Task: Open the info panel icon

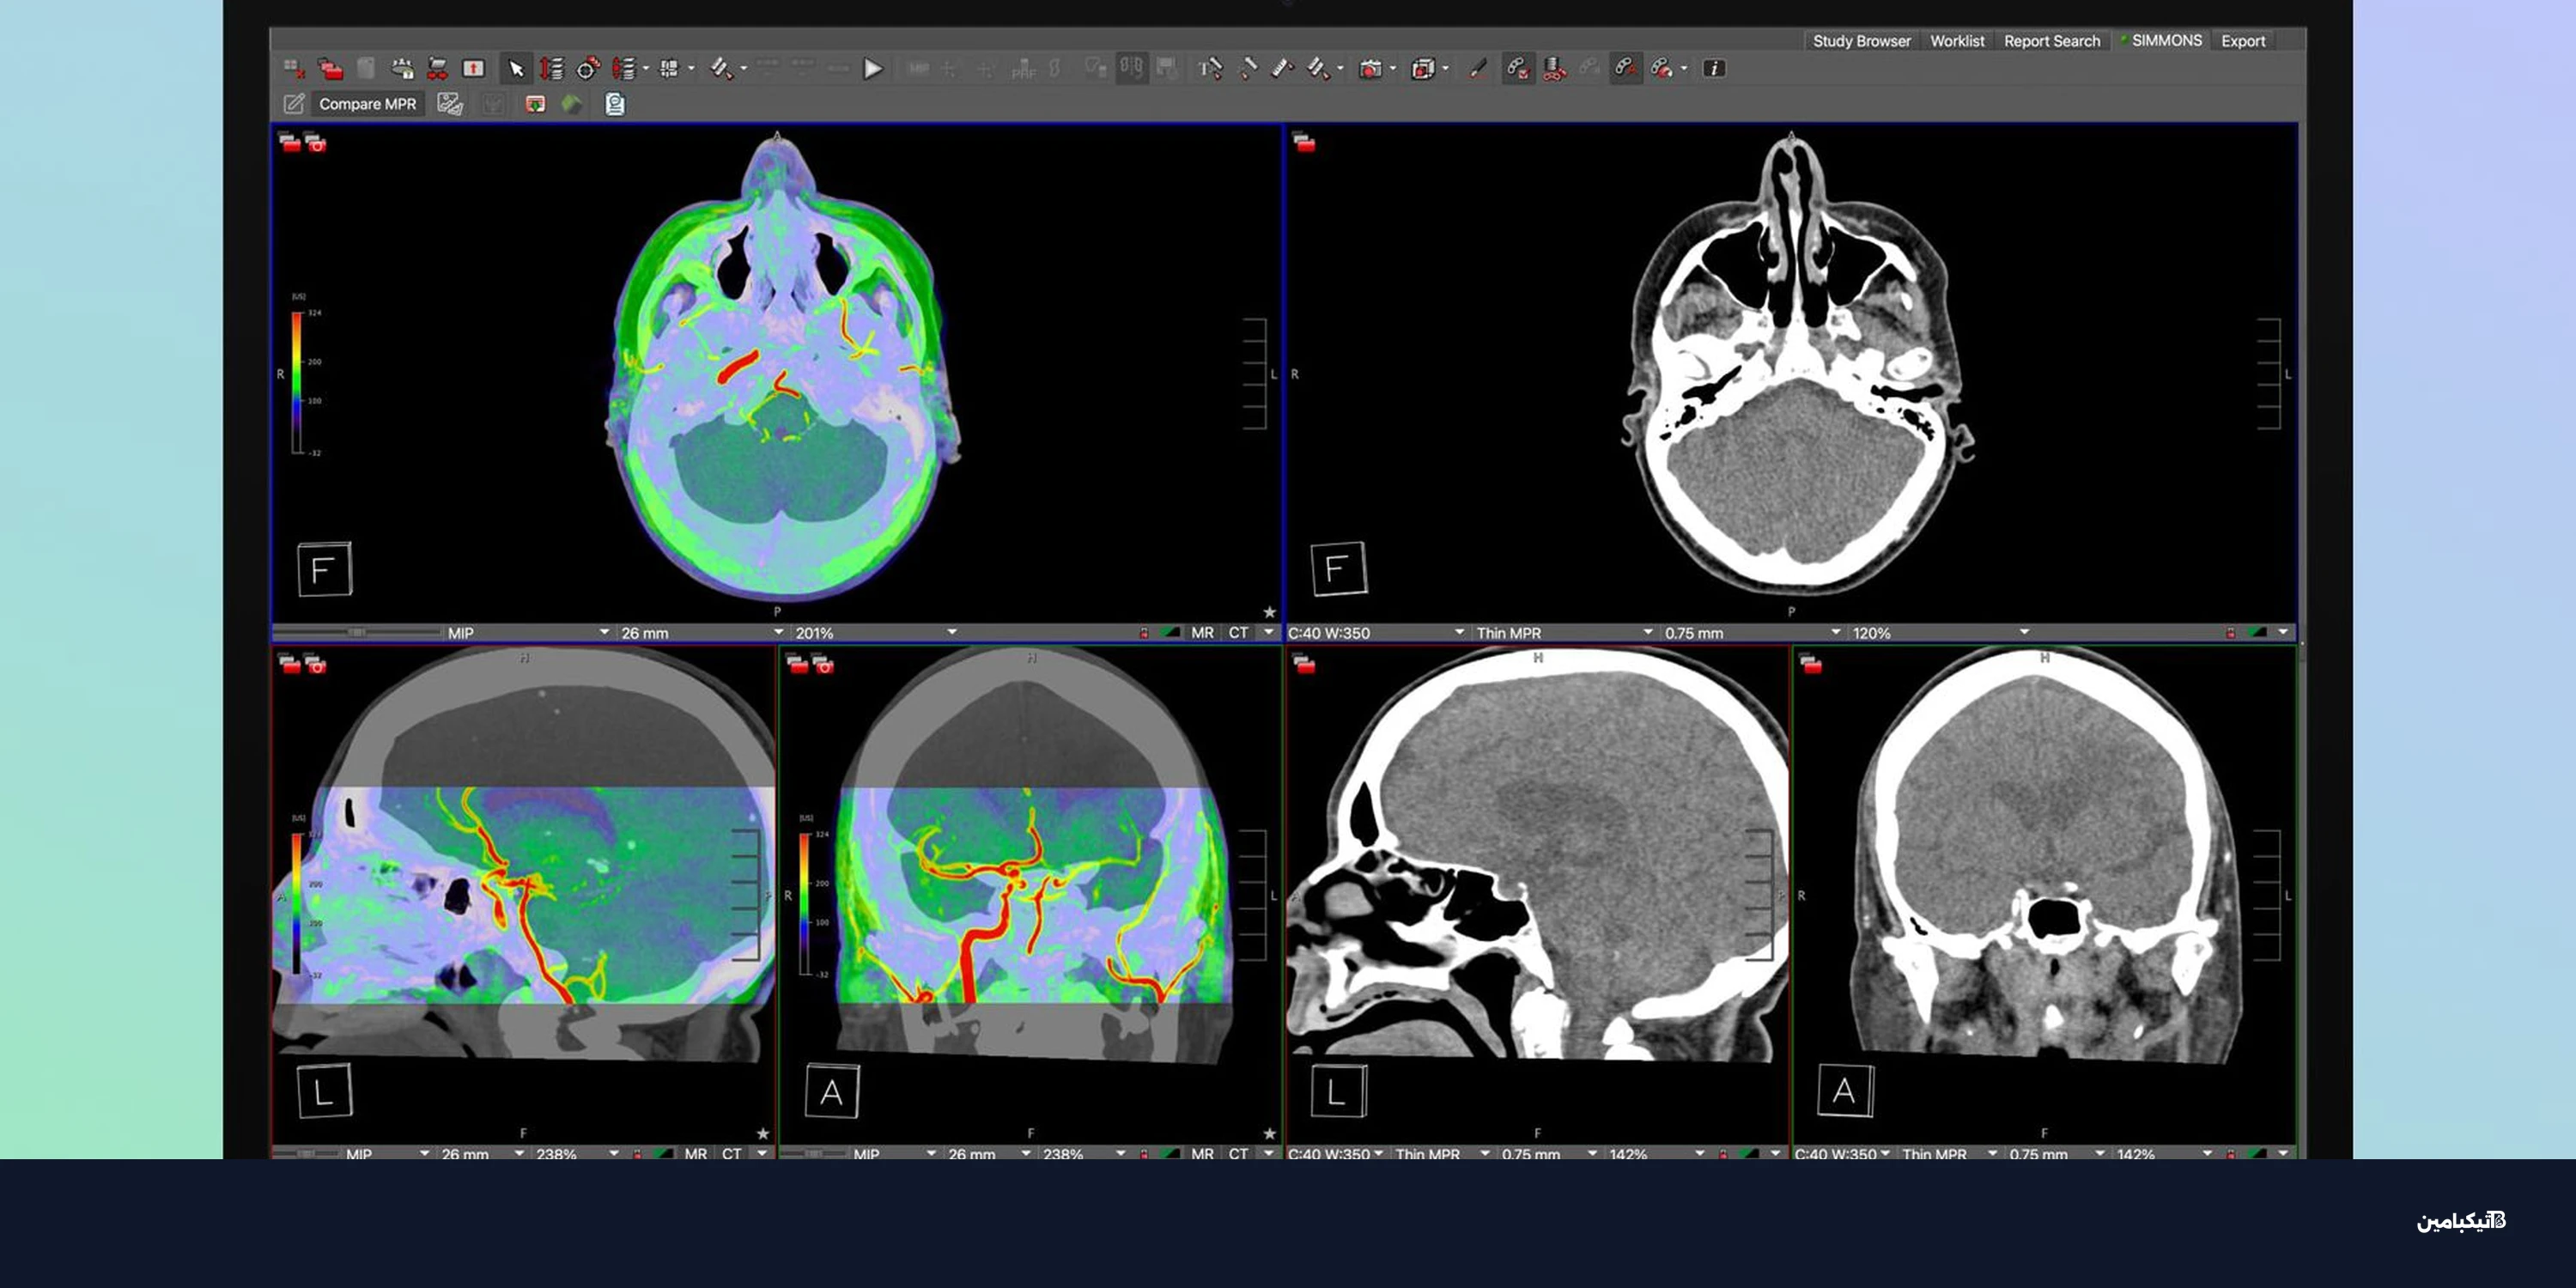Action: pos(1713,69)
